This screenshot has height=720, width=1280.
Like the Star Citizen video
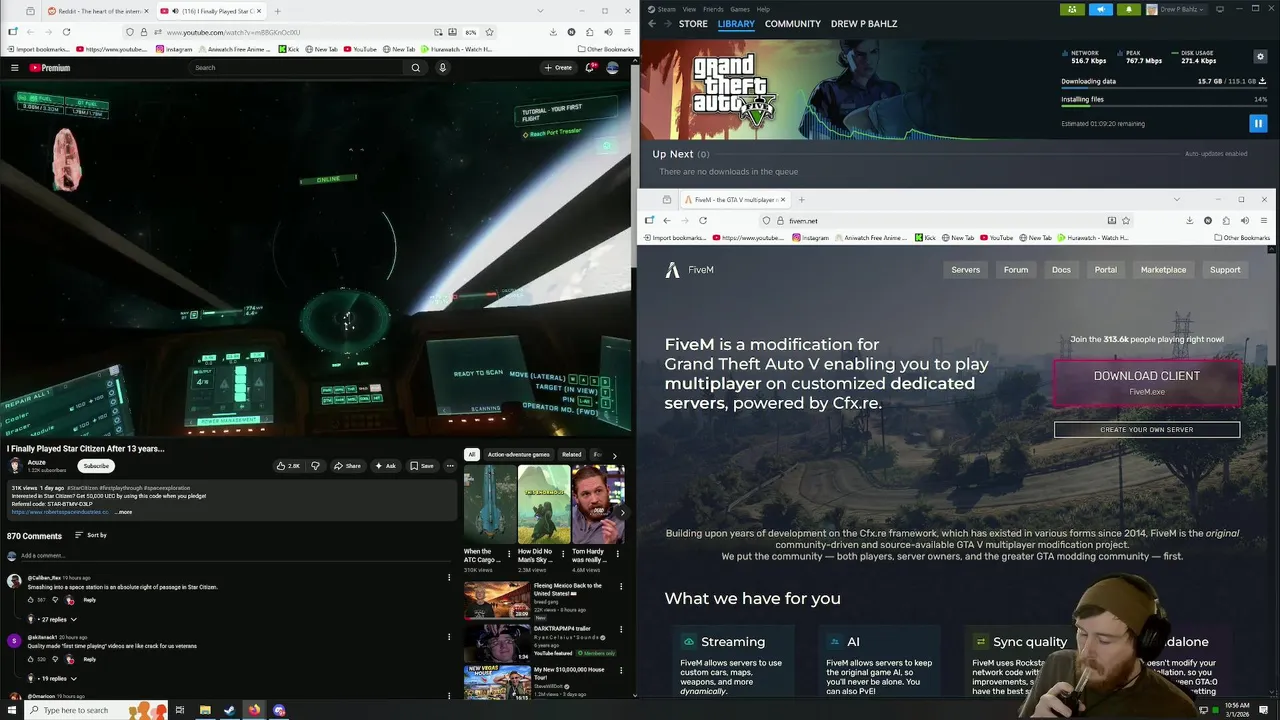(x=287, y=466)
